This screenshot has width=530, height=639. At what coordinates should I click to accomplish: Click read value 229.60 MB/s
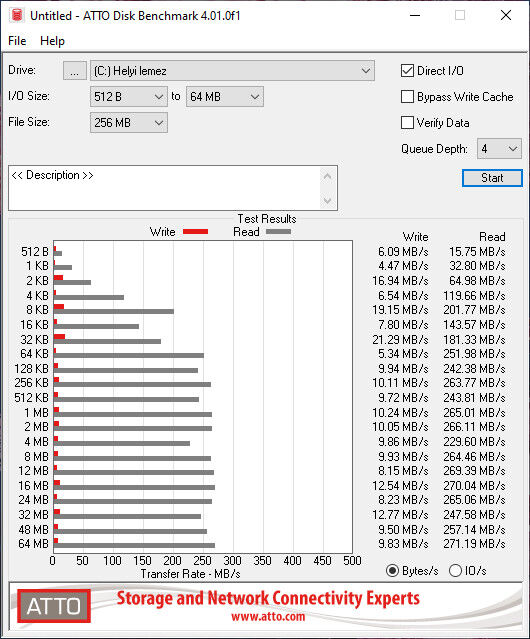(474, 442)
